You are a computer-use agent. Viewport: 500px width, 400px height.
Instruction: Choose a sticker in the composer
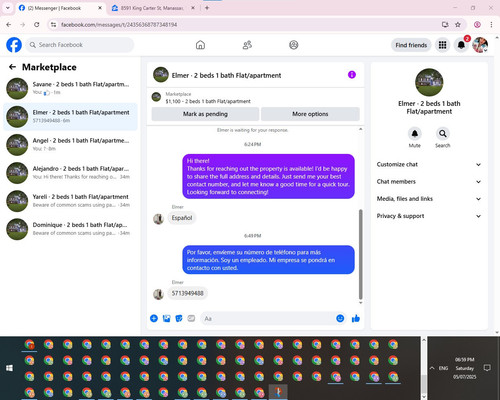tap(179, 318)
